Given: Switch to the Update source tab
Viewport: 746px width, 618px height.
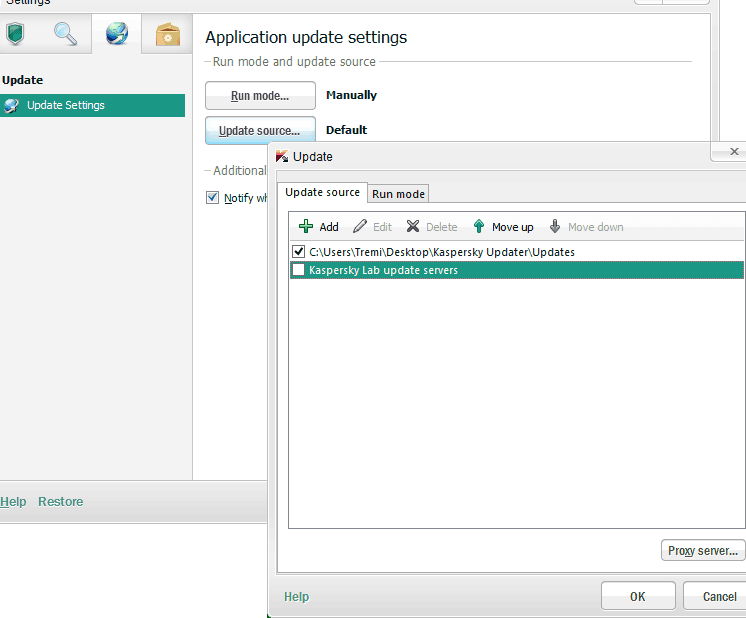Looking at the screenshot, I should [x=322, y=192].
